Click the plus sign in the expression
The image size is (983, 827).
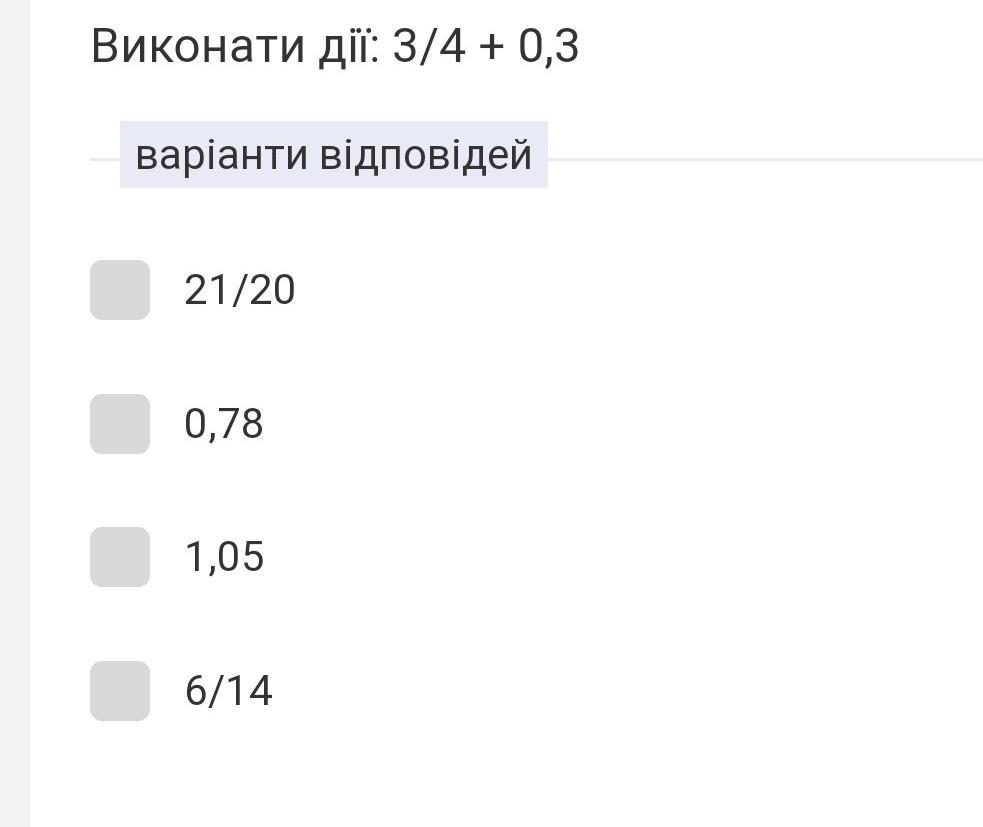click(x=491, y=47)
